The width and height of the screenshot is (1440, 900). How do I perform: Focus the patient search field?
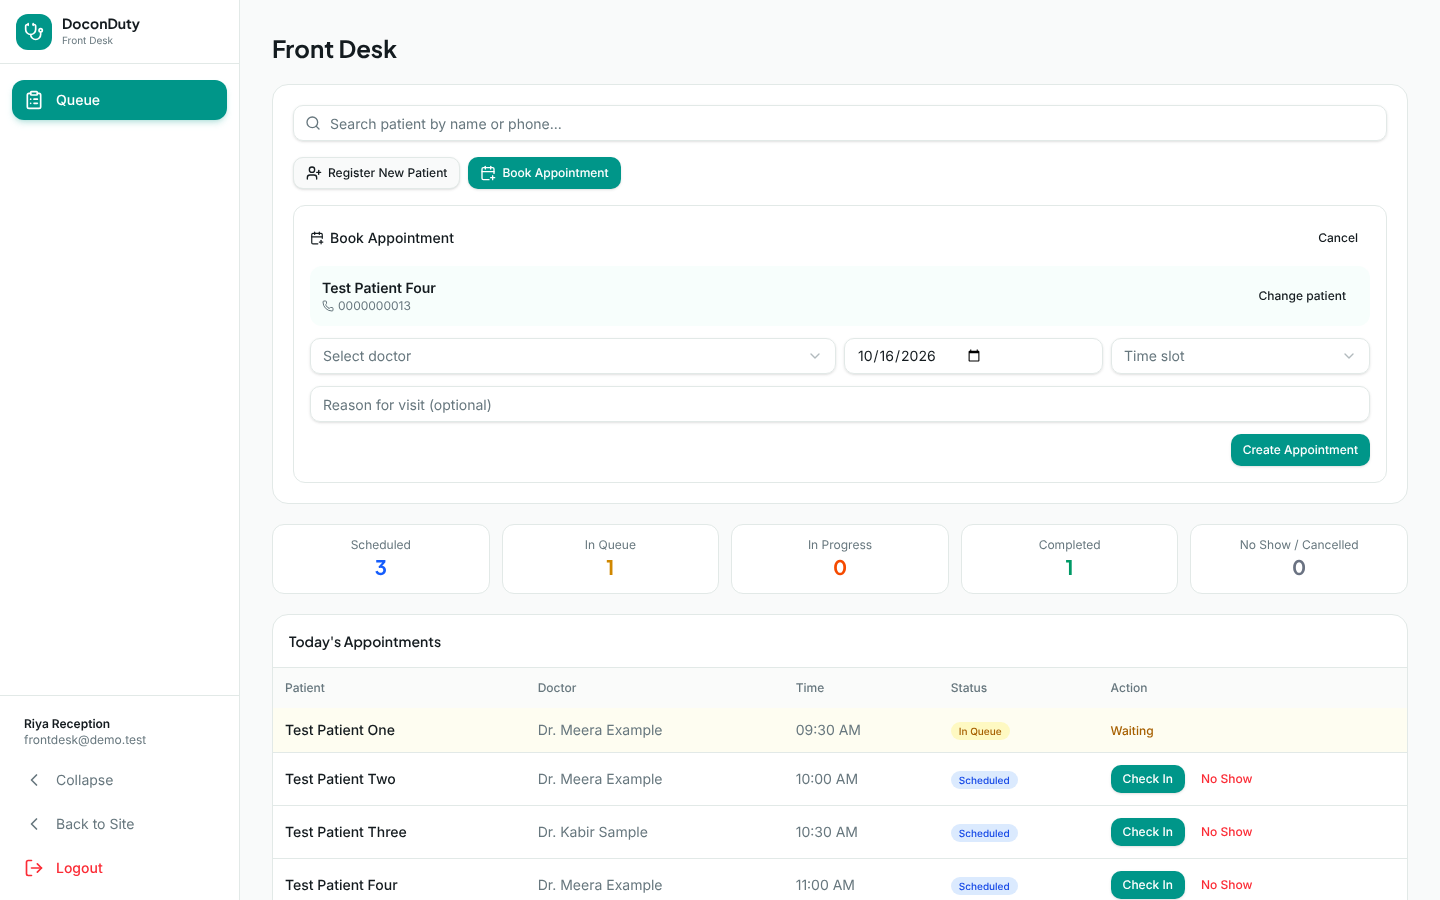pos(840,123)
